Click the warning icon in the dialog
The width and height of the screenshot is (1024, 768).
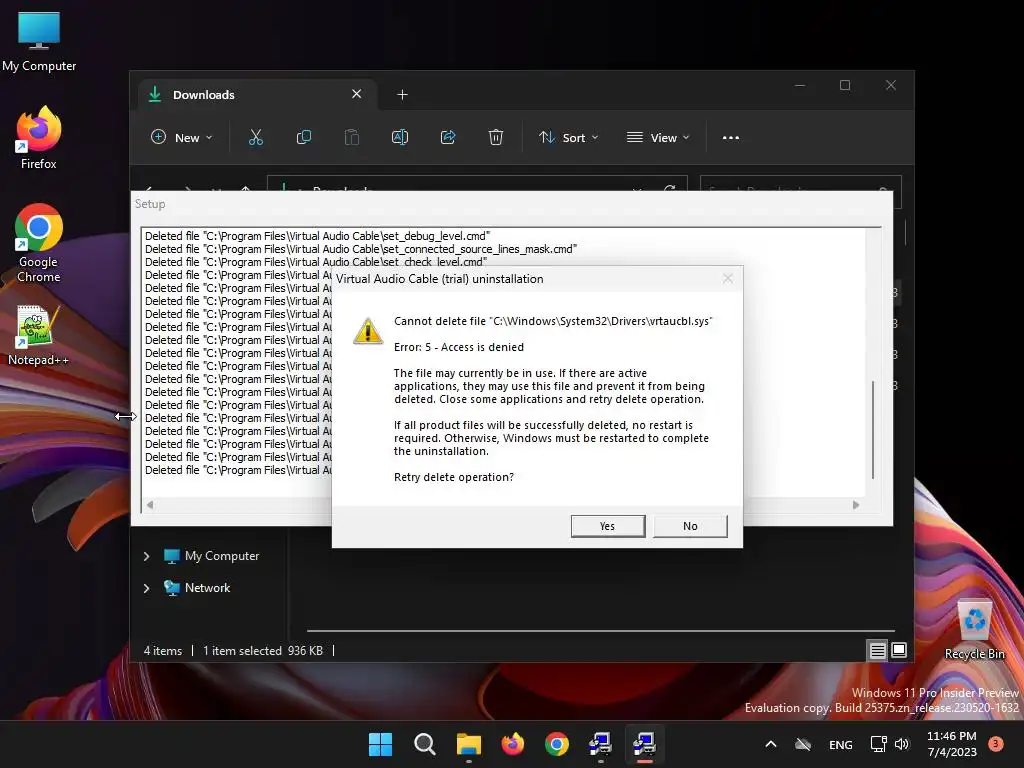[x=368, y=331]
